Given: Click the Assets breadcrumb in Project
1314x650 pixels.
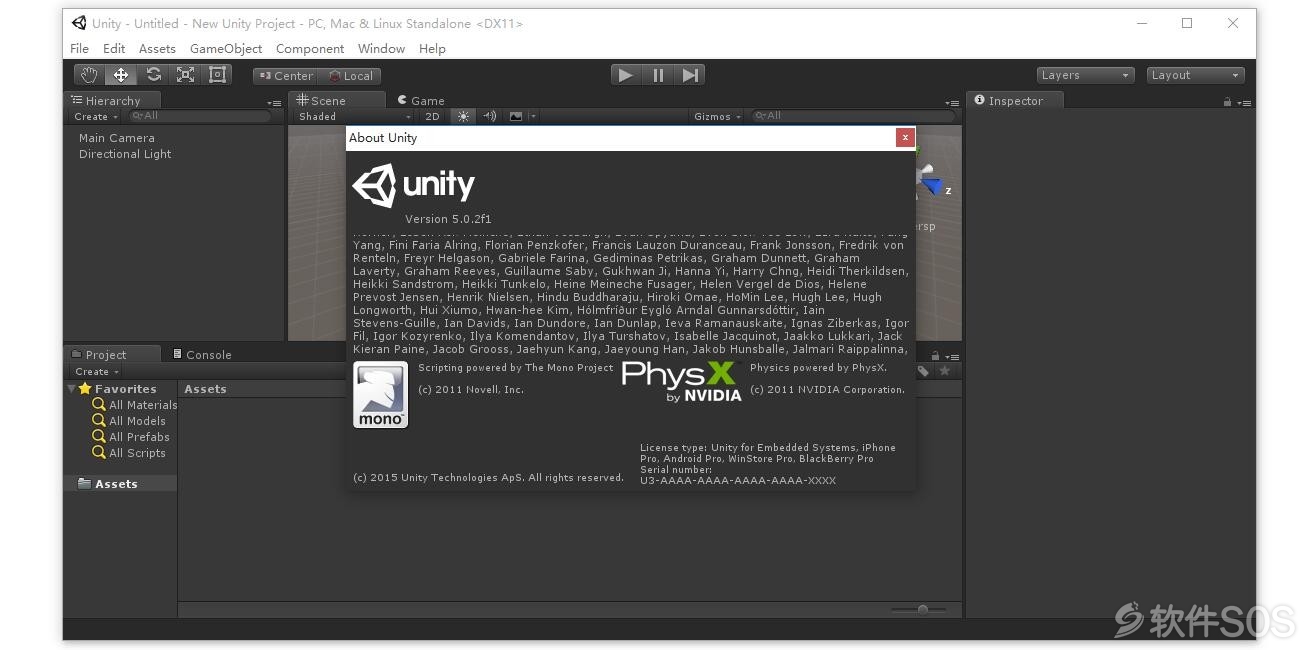Looking at the screenshot, I should (205, 389).
